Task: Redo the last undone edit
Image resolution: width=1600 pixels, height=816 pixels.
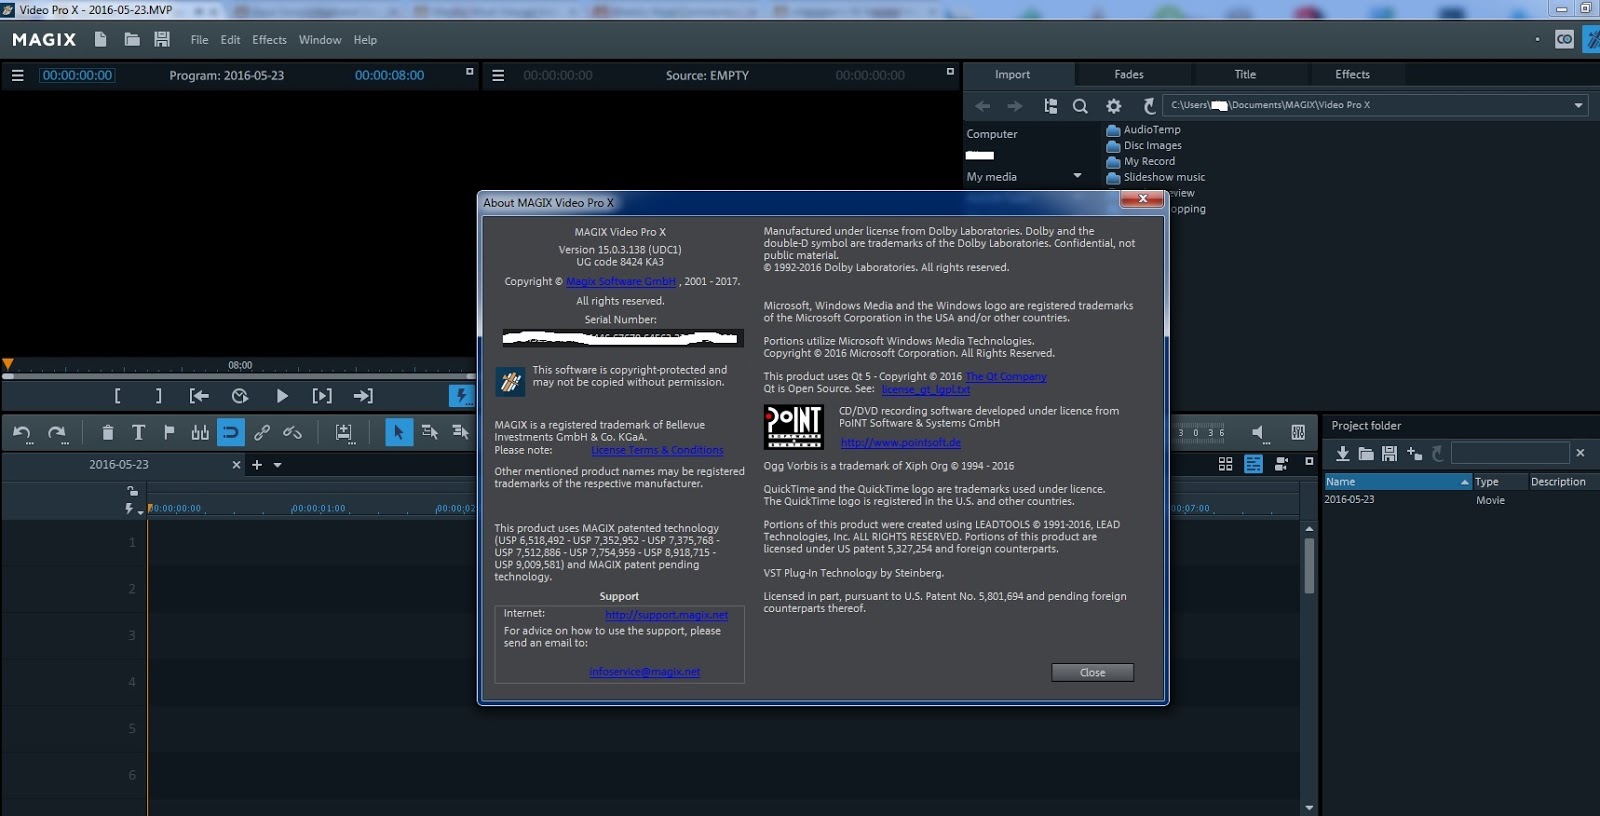Action: click(57, 432)
